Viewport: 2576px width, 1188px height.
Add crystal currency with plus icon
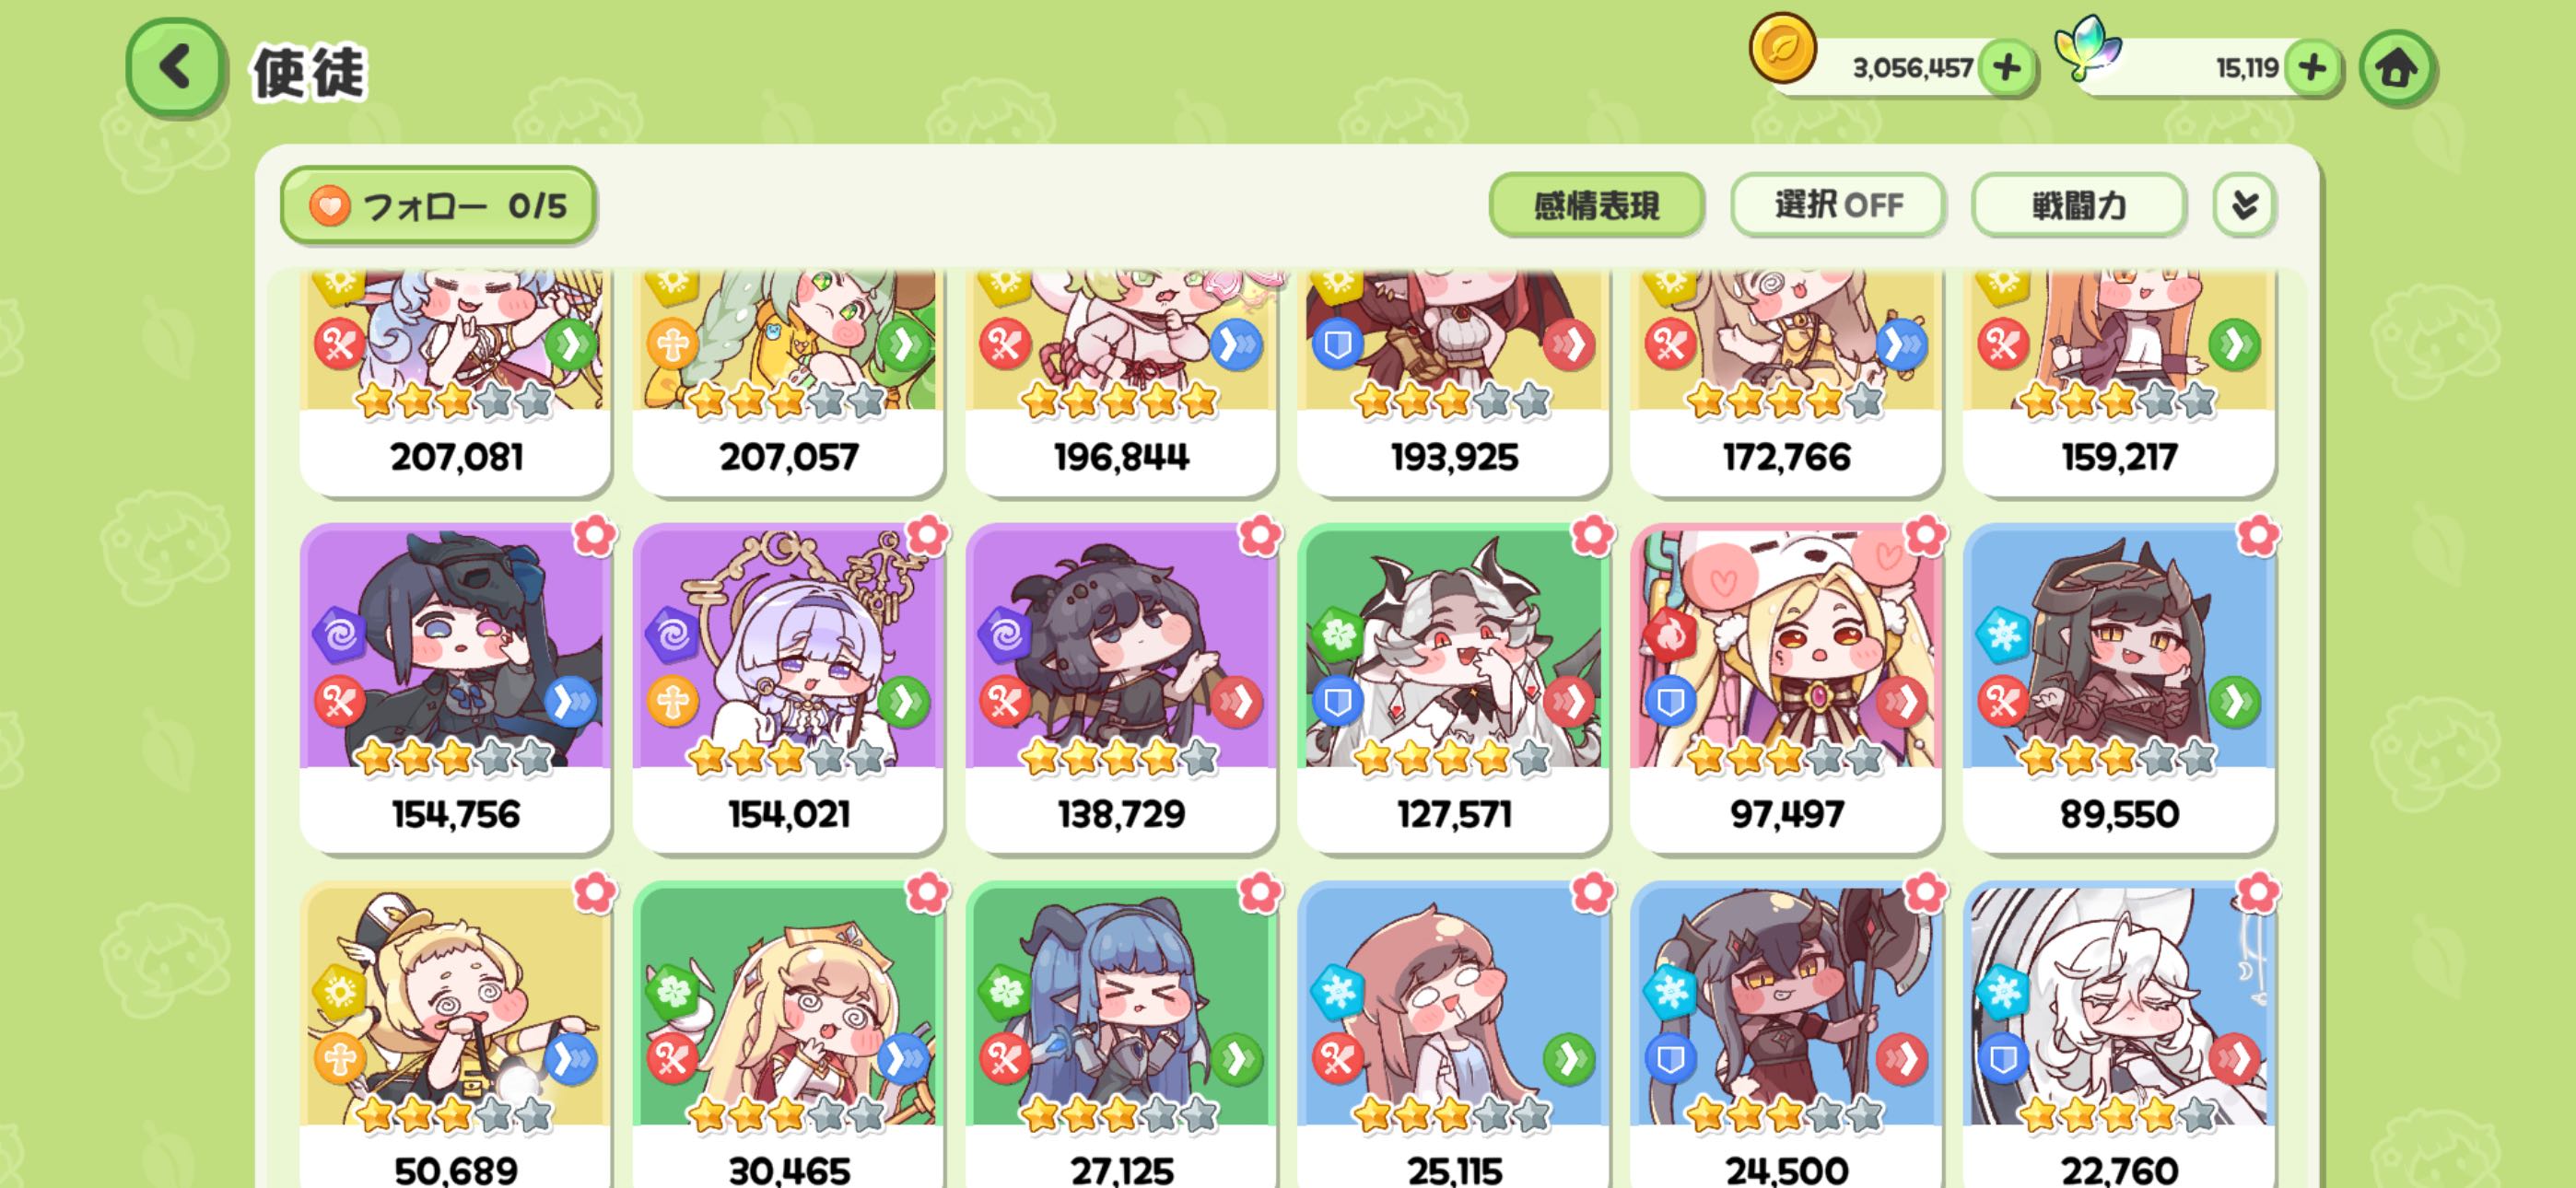tap(2312, 68)
